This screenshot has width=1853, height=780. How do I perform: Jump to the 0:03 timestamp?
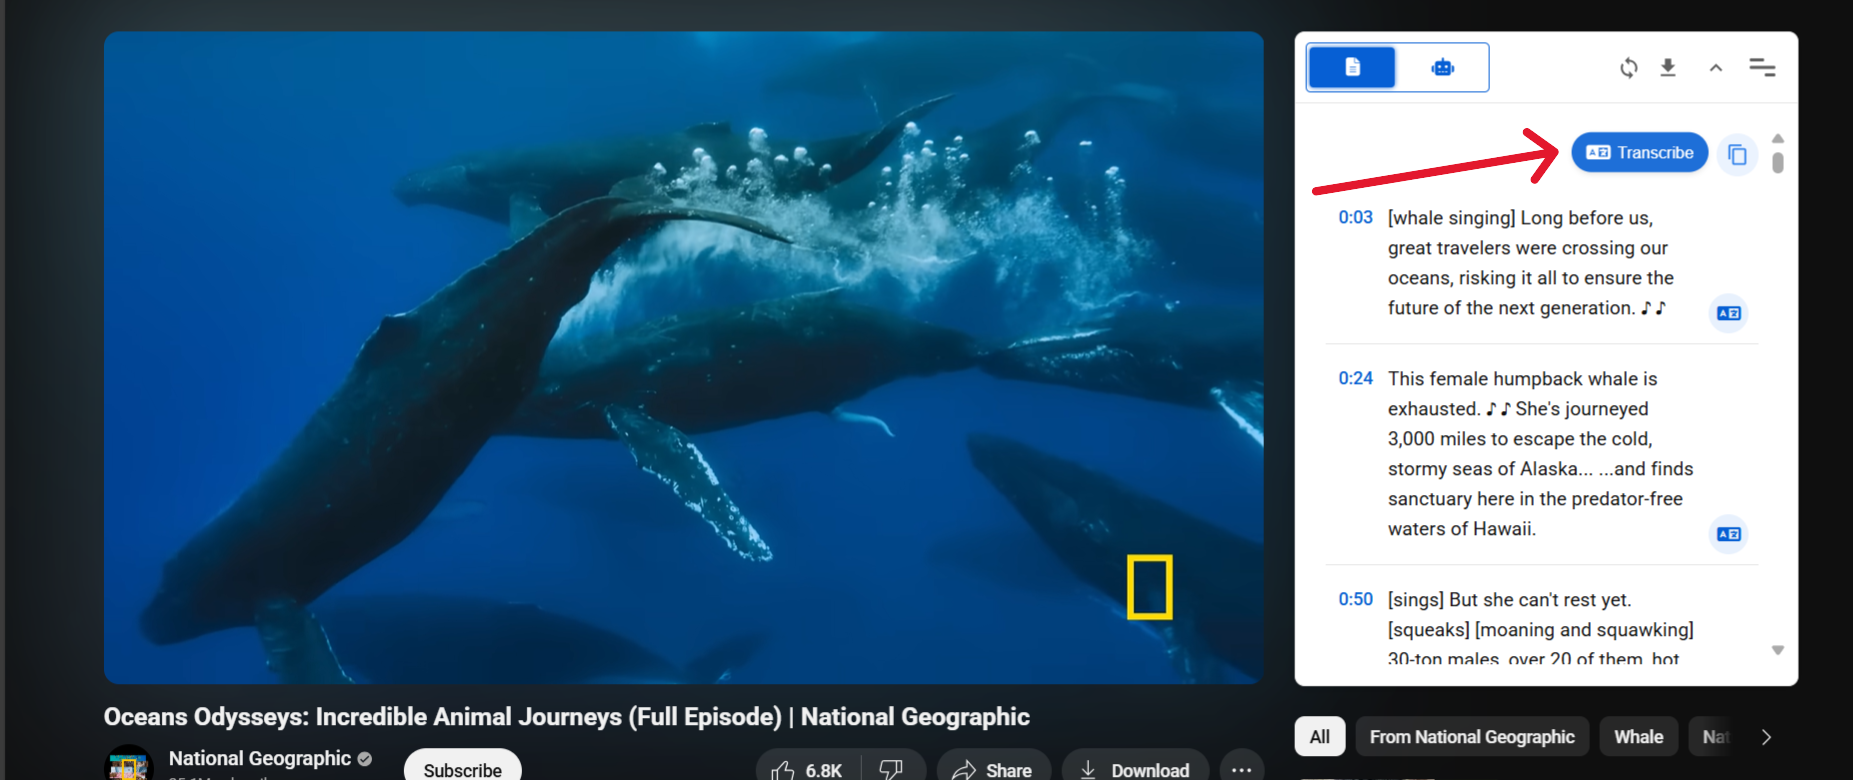pyautogui.click(x=1355, y=218)
